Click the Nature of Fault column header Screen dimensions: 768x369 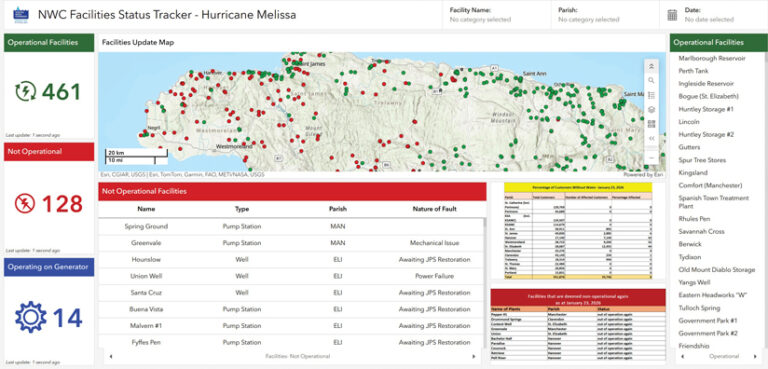point(434,209)
